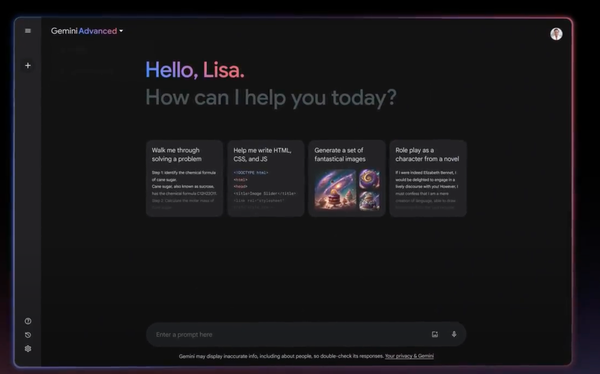Open the hamburger main menu
The image size is (600, 374).
click(28, 31)
